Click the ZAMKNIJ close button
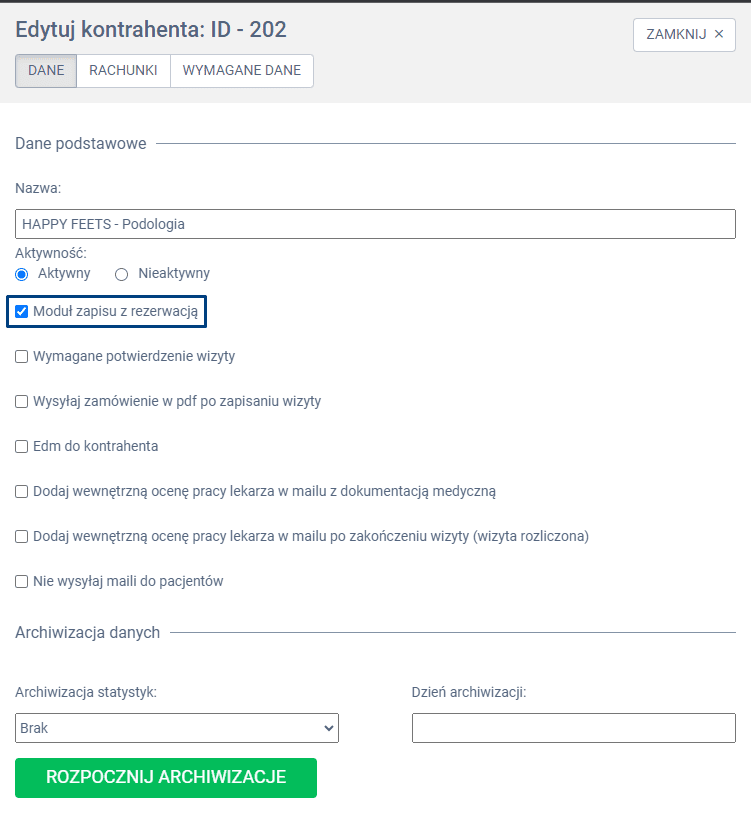 [x=684, y=34]
